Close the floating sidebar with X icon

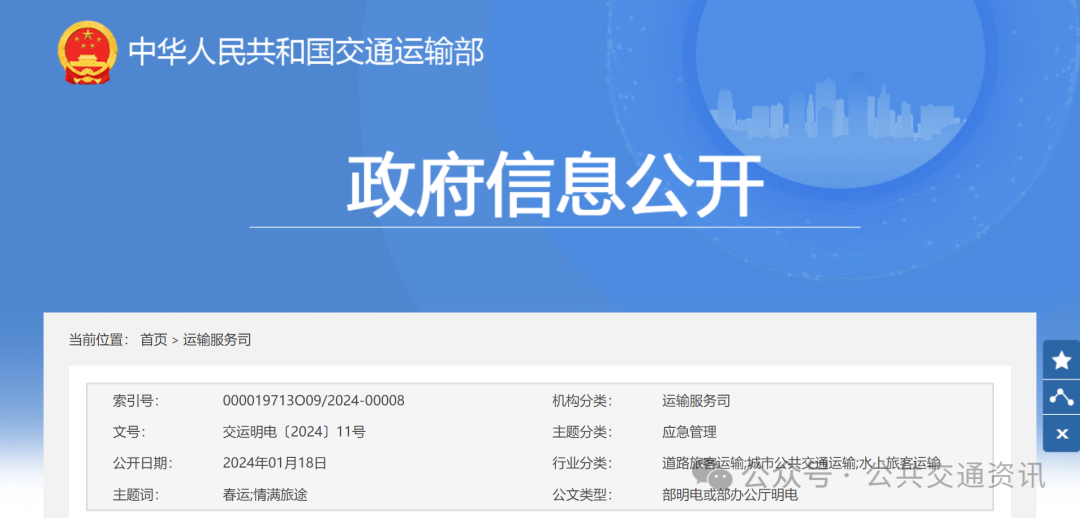1061,434
